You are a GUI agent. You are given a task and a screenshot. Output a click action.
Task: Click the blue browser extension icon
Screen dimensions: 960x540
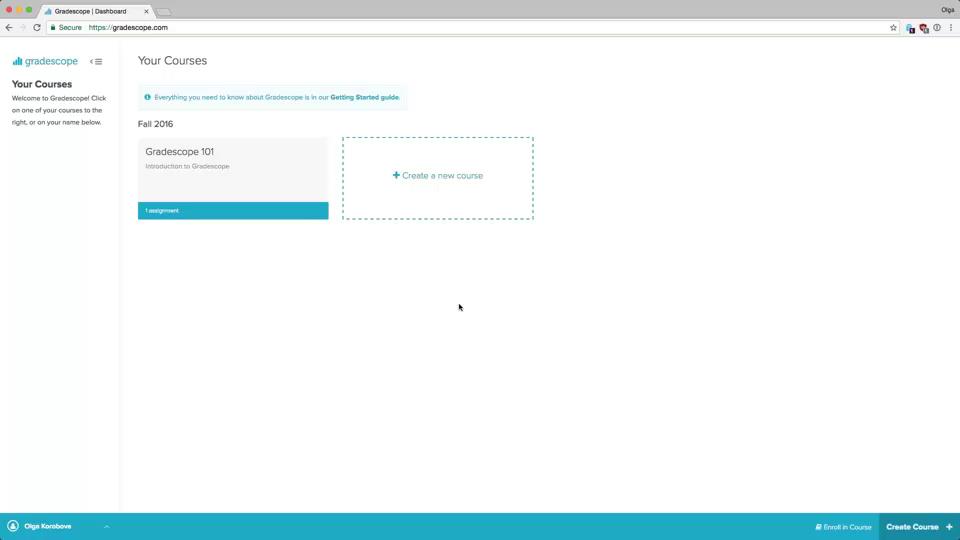coord(910,28)
